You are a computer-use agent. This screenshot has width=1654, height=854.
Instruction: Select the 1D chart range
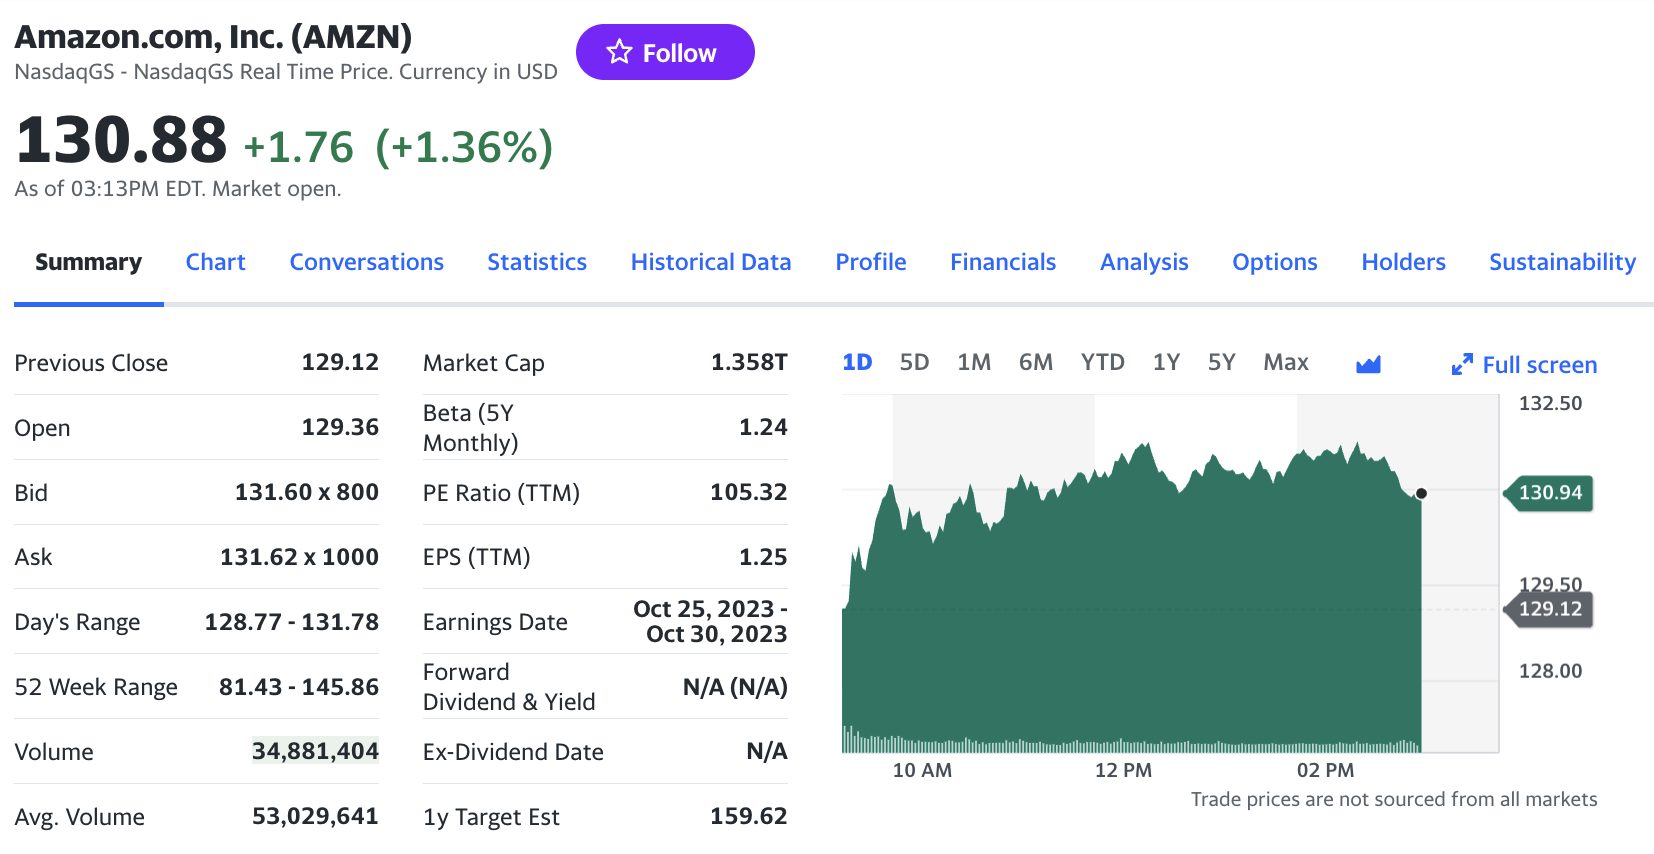[x=857, y=362]
